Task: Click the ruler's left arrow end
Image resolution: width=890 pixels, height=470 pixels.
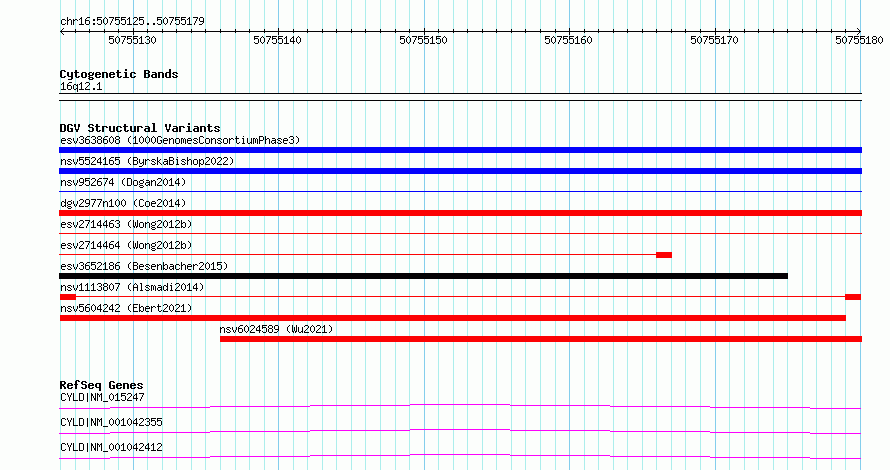Action: click(x=62, y=31)
